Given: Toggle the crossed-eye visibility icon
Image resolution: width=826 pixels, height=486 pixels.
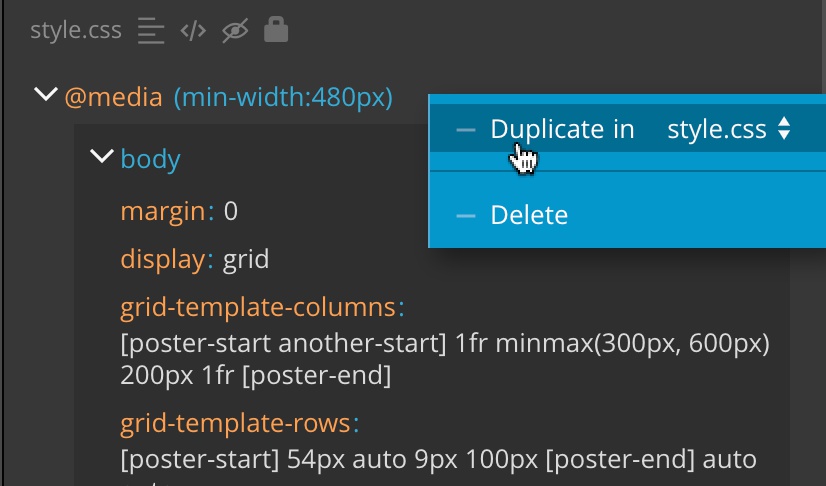Looking at the screenshot, I should (235, 31).
